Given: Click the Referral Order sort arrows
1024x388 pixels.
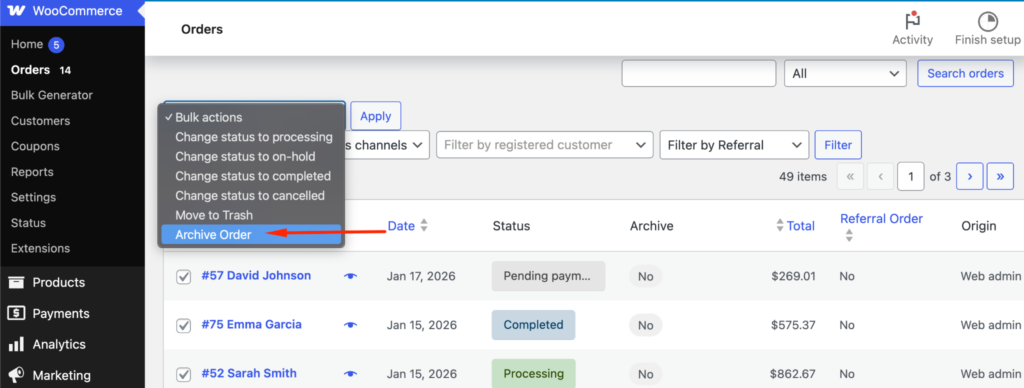Looking at the screenshot, I should pyautogui.click(x=849, y=236).
